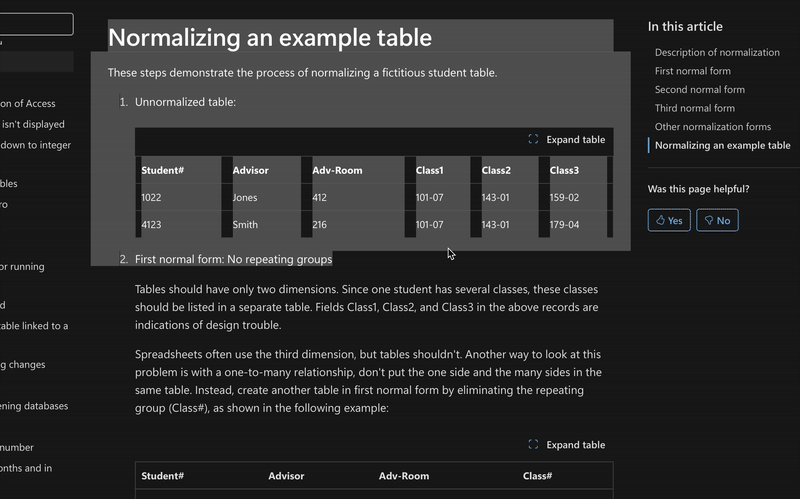Click the thumbs-down icon for No
This screenshot has height=499, width=800.
point(708,220)
